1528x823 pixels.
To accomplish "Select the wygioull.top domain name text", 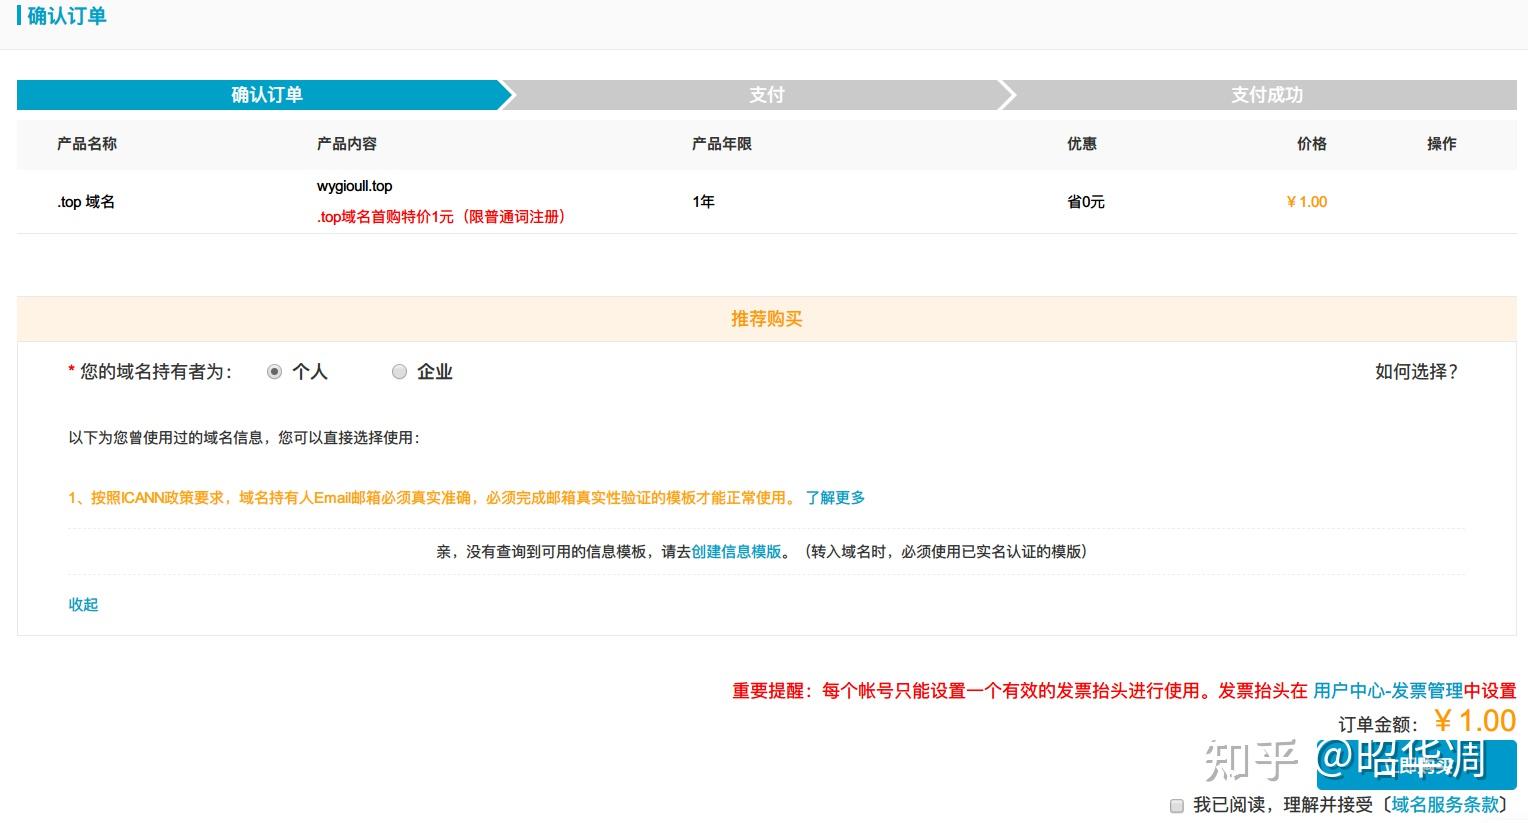I will point(354,185).
